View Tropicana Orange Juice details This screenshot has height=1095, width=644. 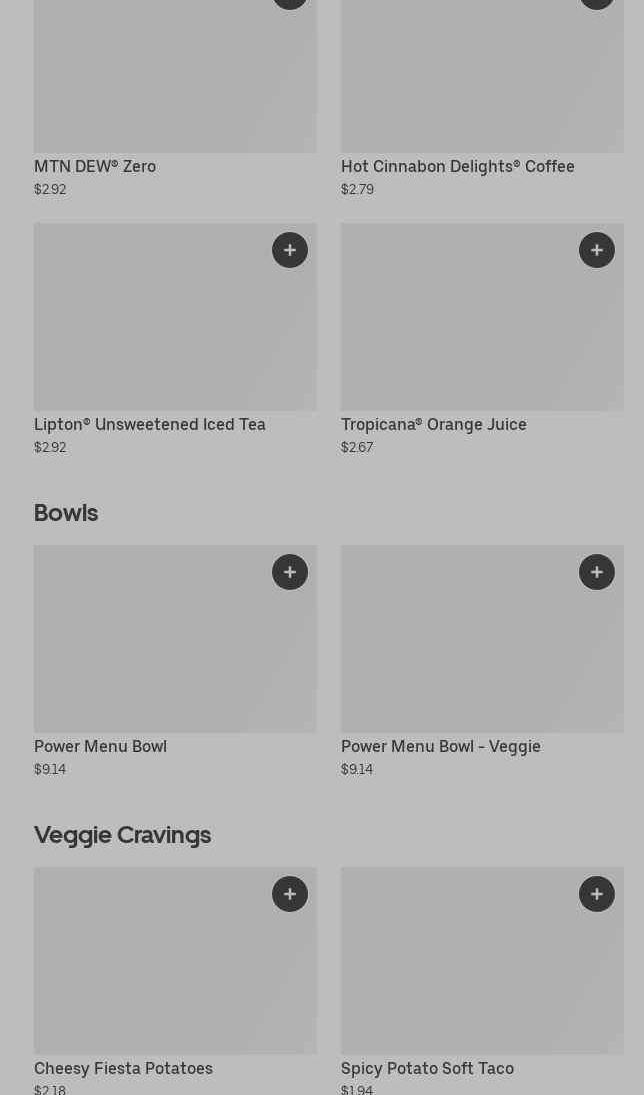433,425
